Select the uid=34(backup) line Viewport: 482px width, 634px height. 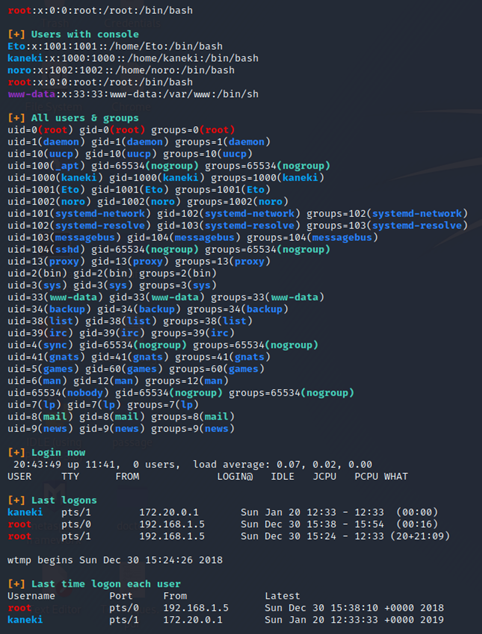(x=148, y=309)
